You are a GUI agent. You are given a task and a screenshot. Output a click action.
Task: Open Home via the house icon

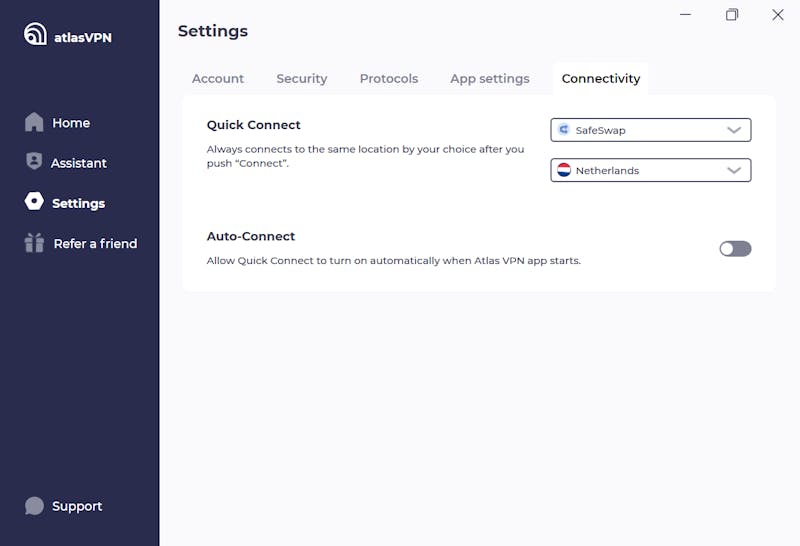pyautogui.click(x=34, y=122)
